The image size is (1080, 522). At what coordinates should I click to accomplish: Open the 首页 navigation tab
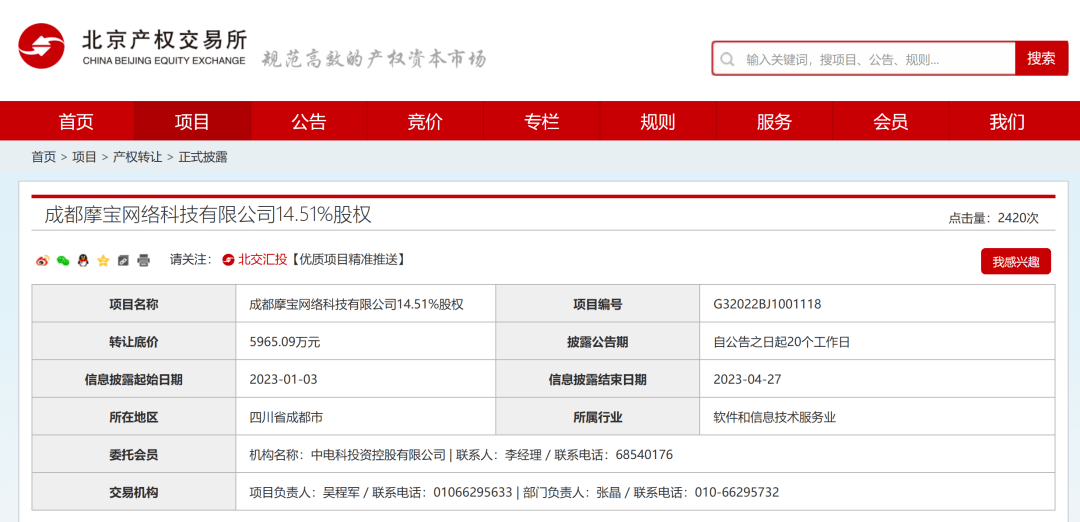(x=76, y=122)
